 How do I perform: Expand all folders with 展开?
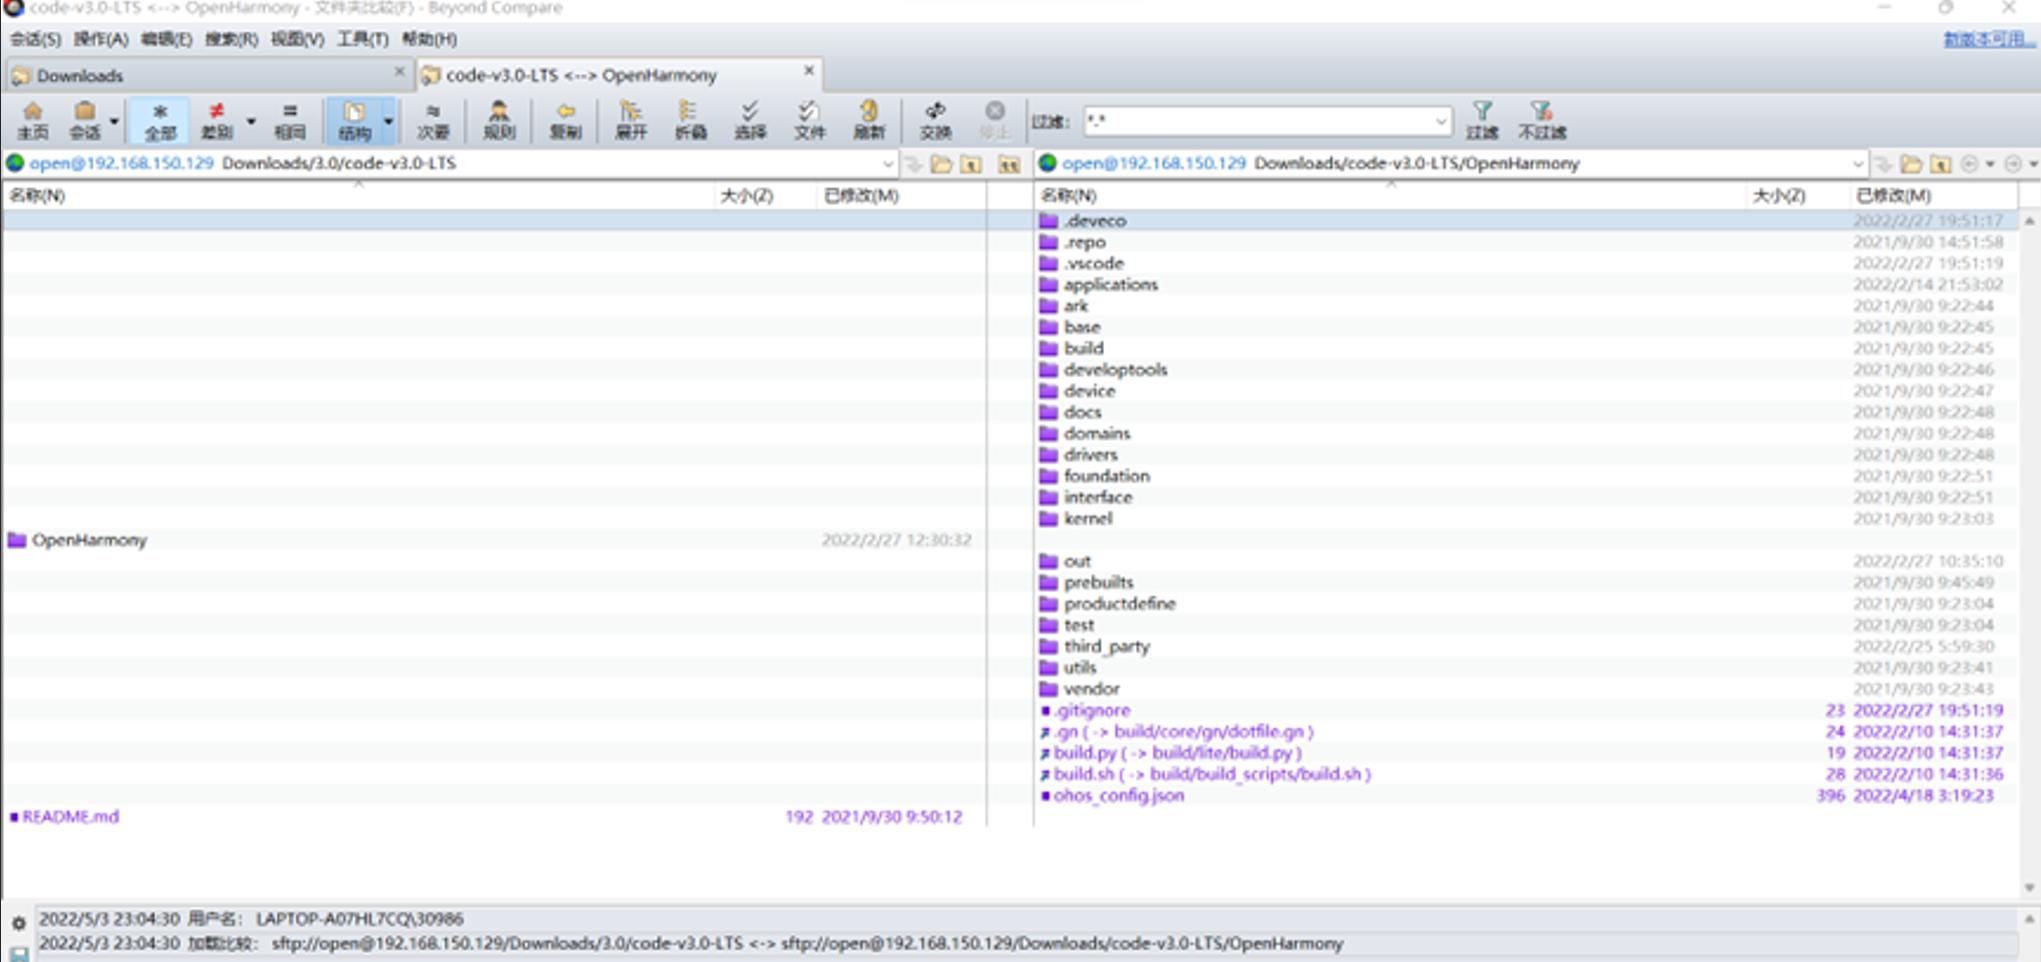[631, 120]
